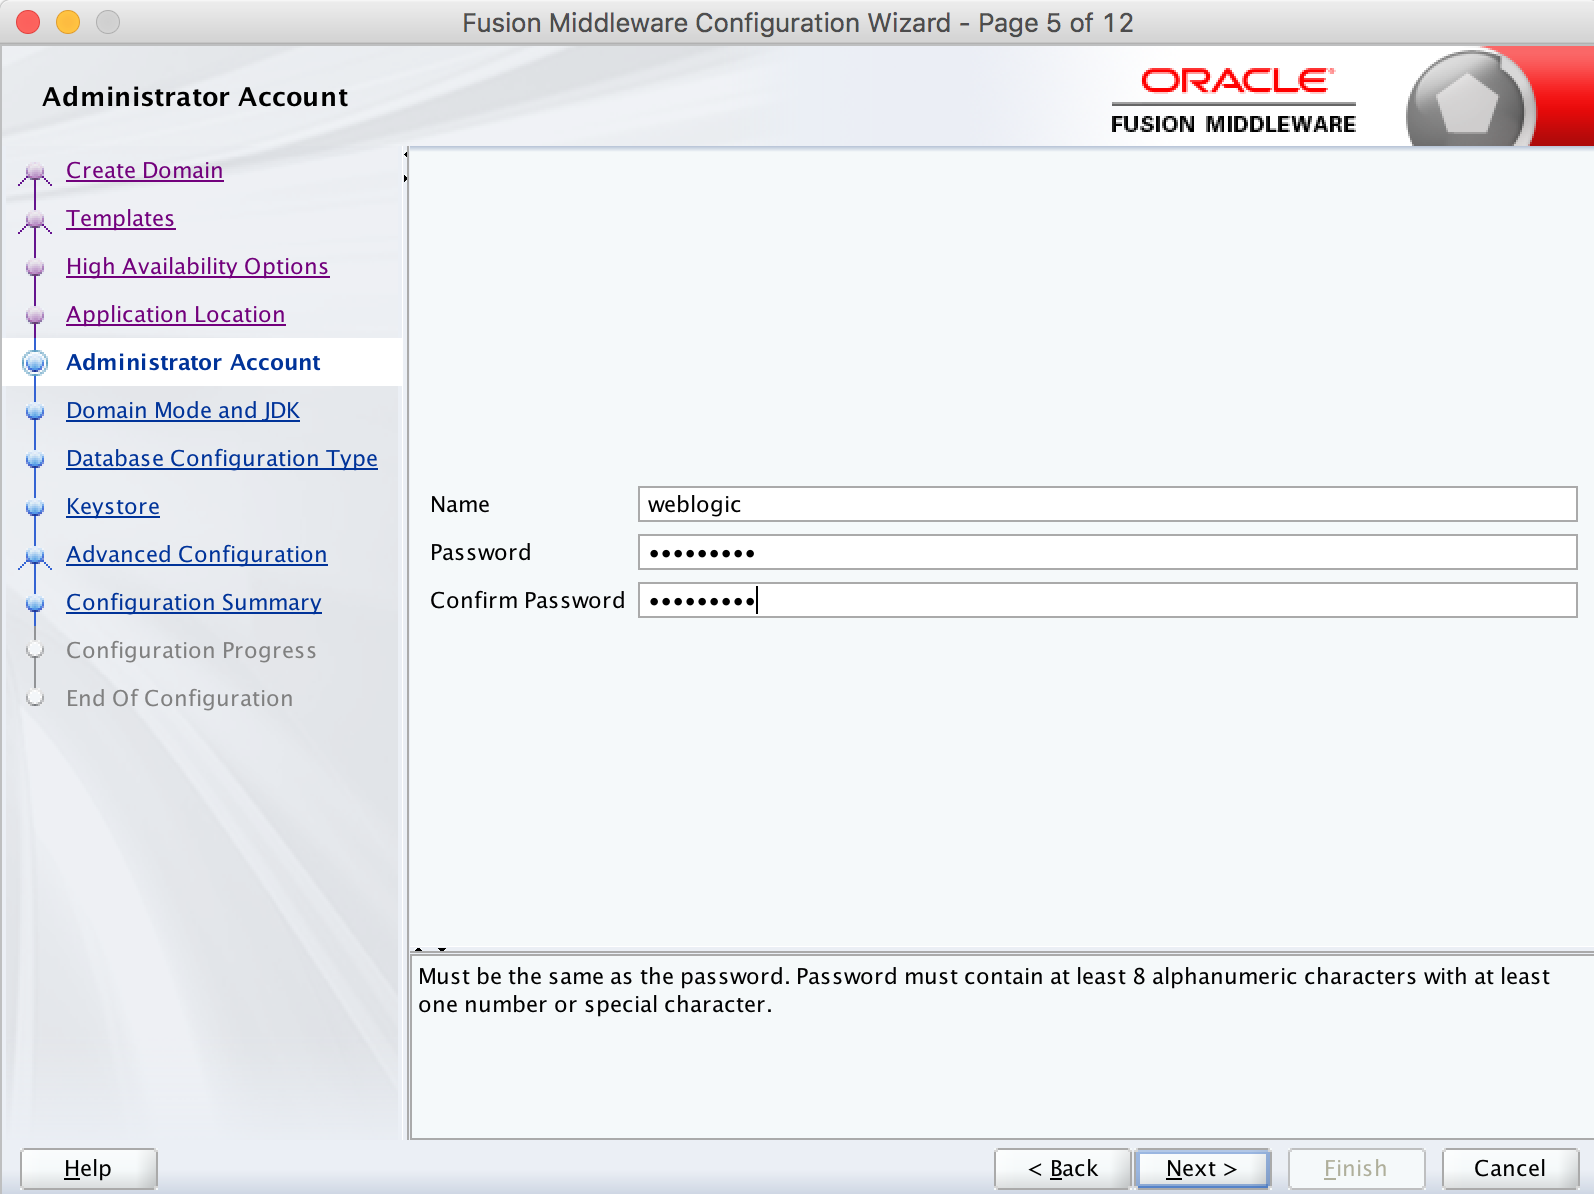1594x1194 pixels.
Task: Click the Name field label
Action: point(460,505)
